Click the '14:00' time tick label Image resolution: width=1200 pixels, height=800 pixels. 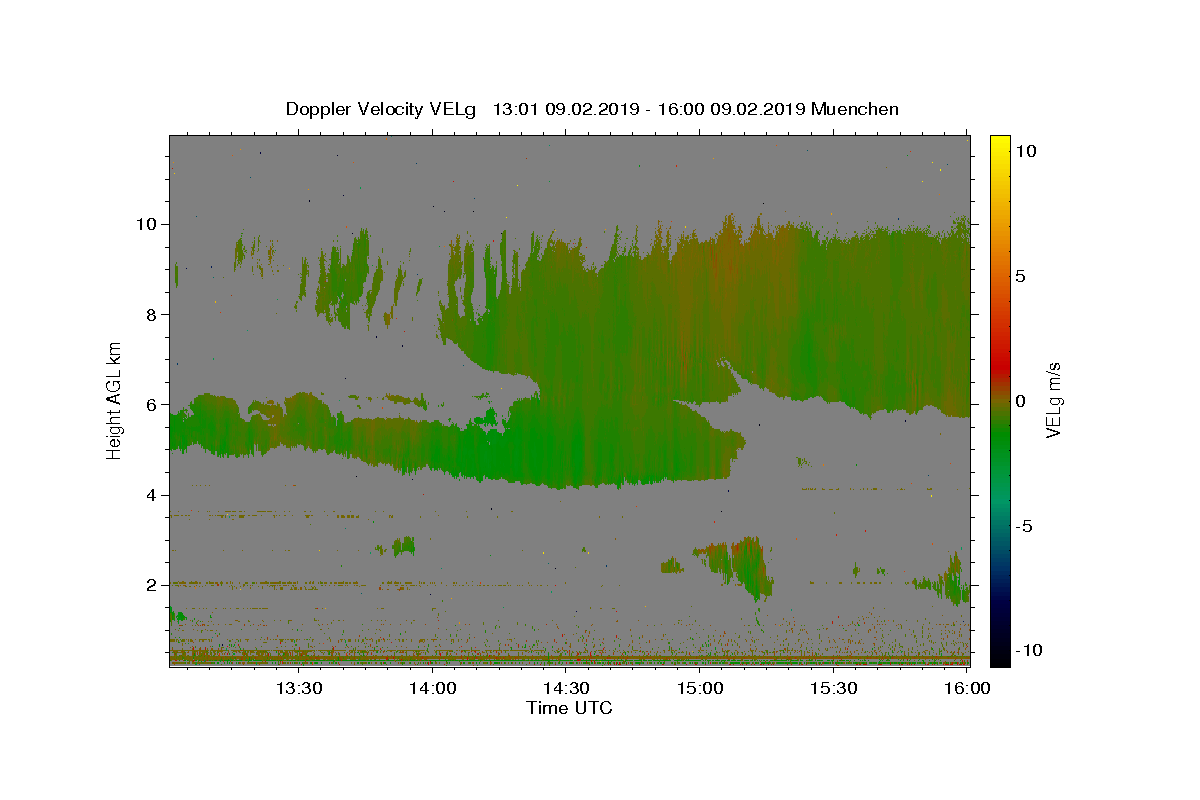point(433,688)
